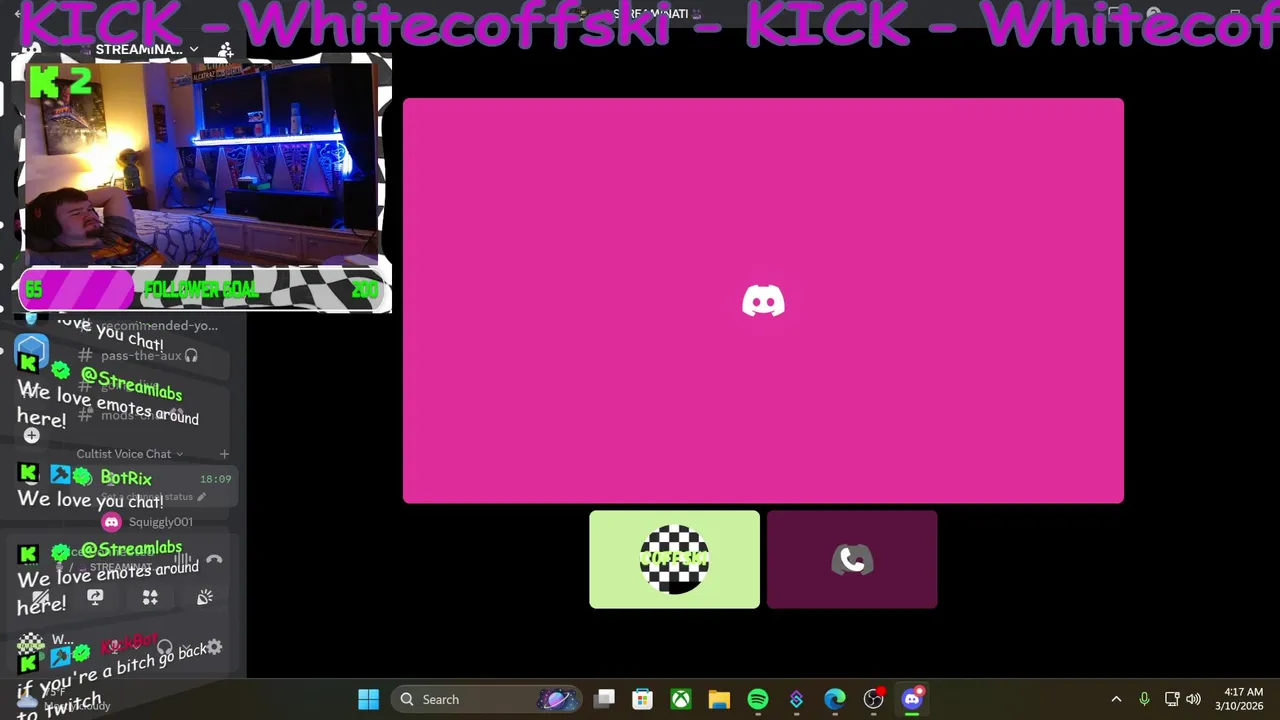Switch to Spotify on the taskbar
Viewport: 1280px width, 720px height.
pyautogui.click(x=757, y=699)
